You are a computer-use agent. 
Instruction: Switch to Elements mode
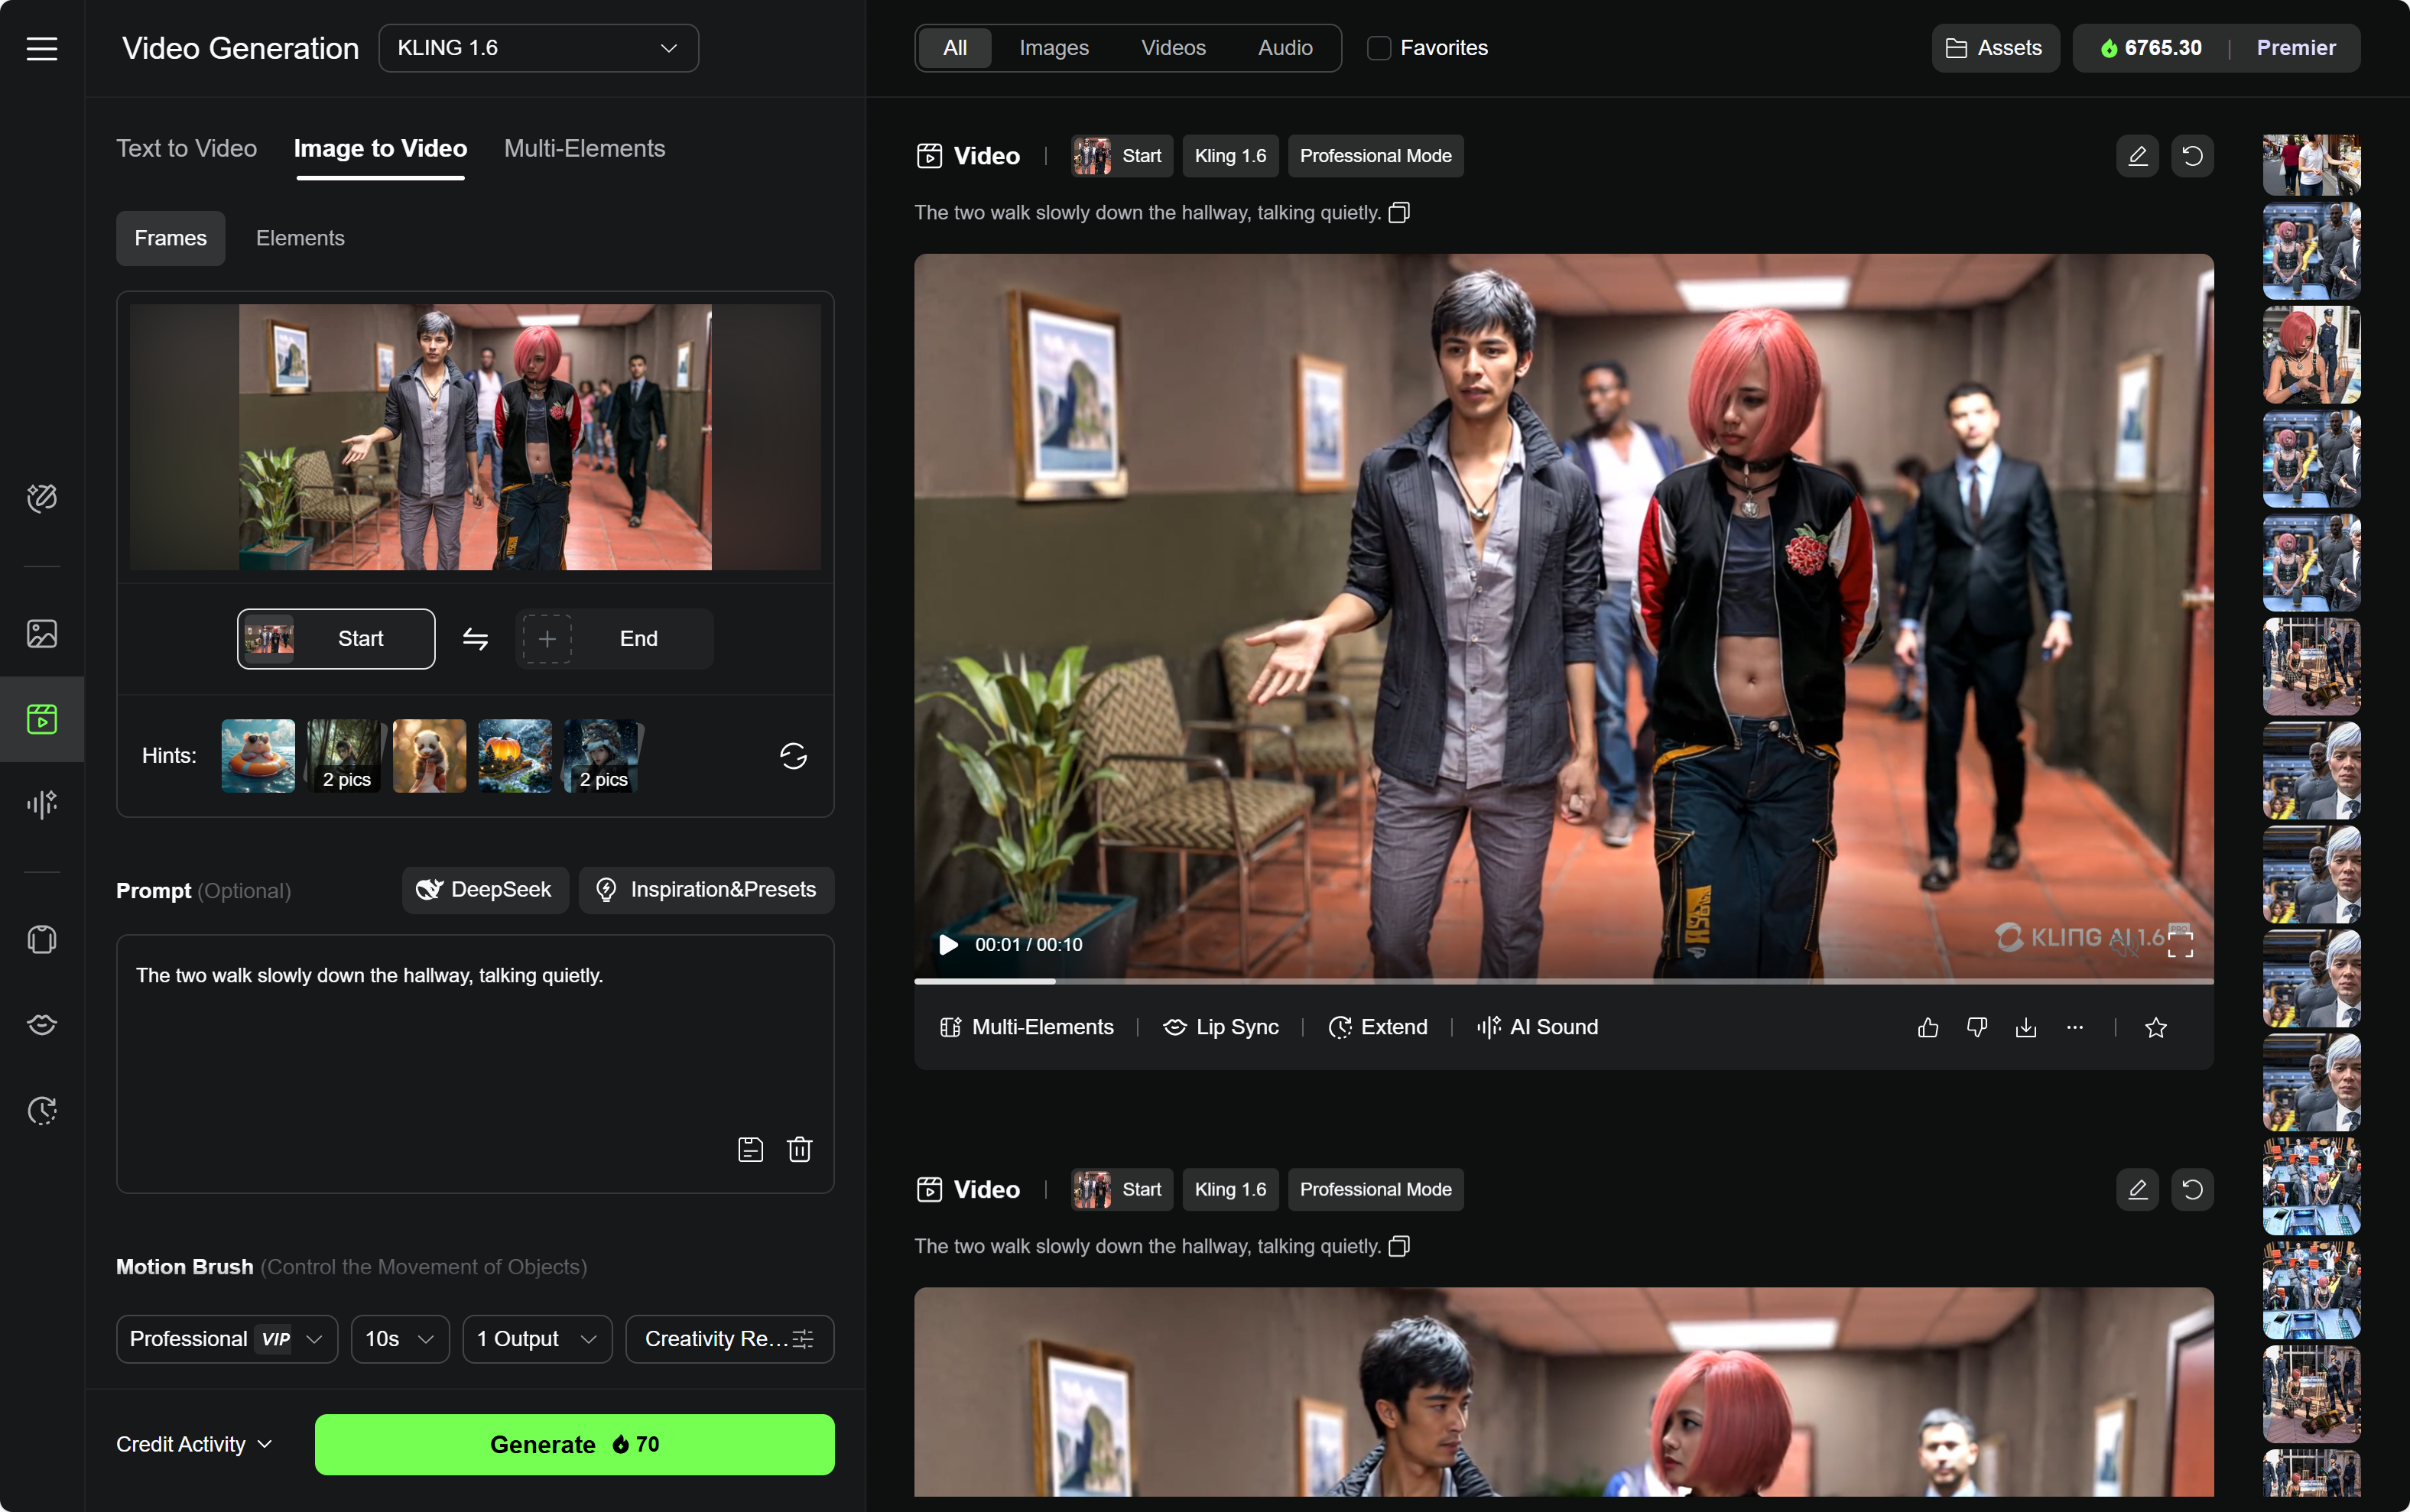[300, 238]
